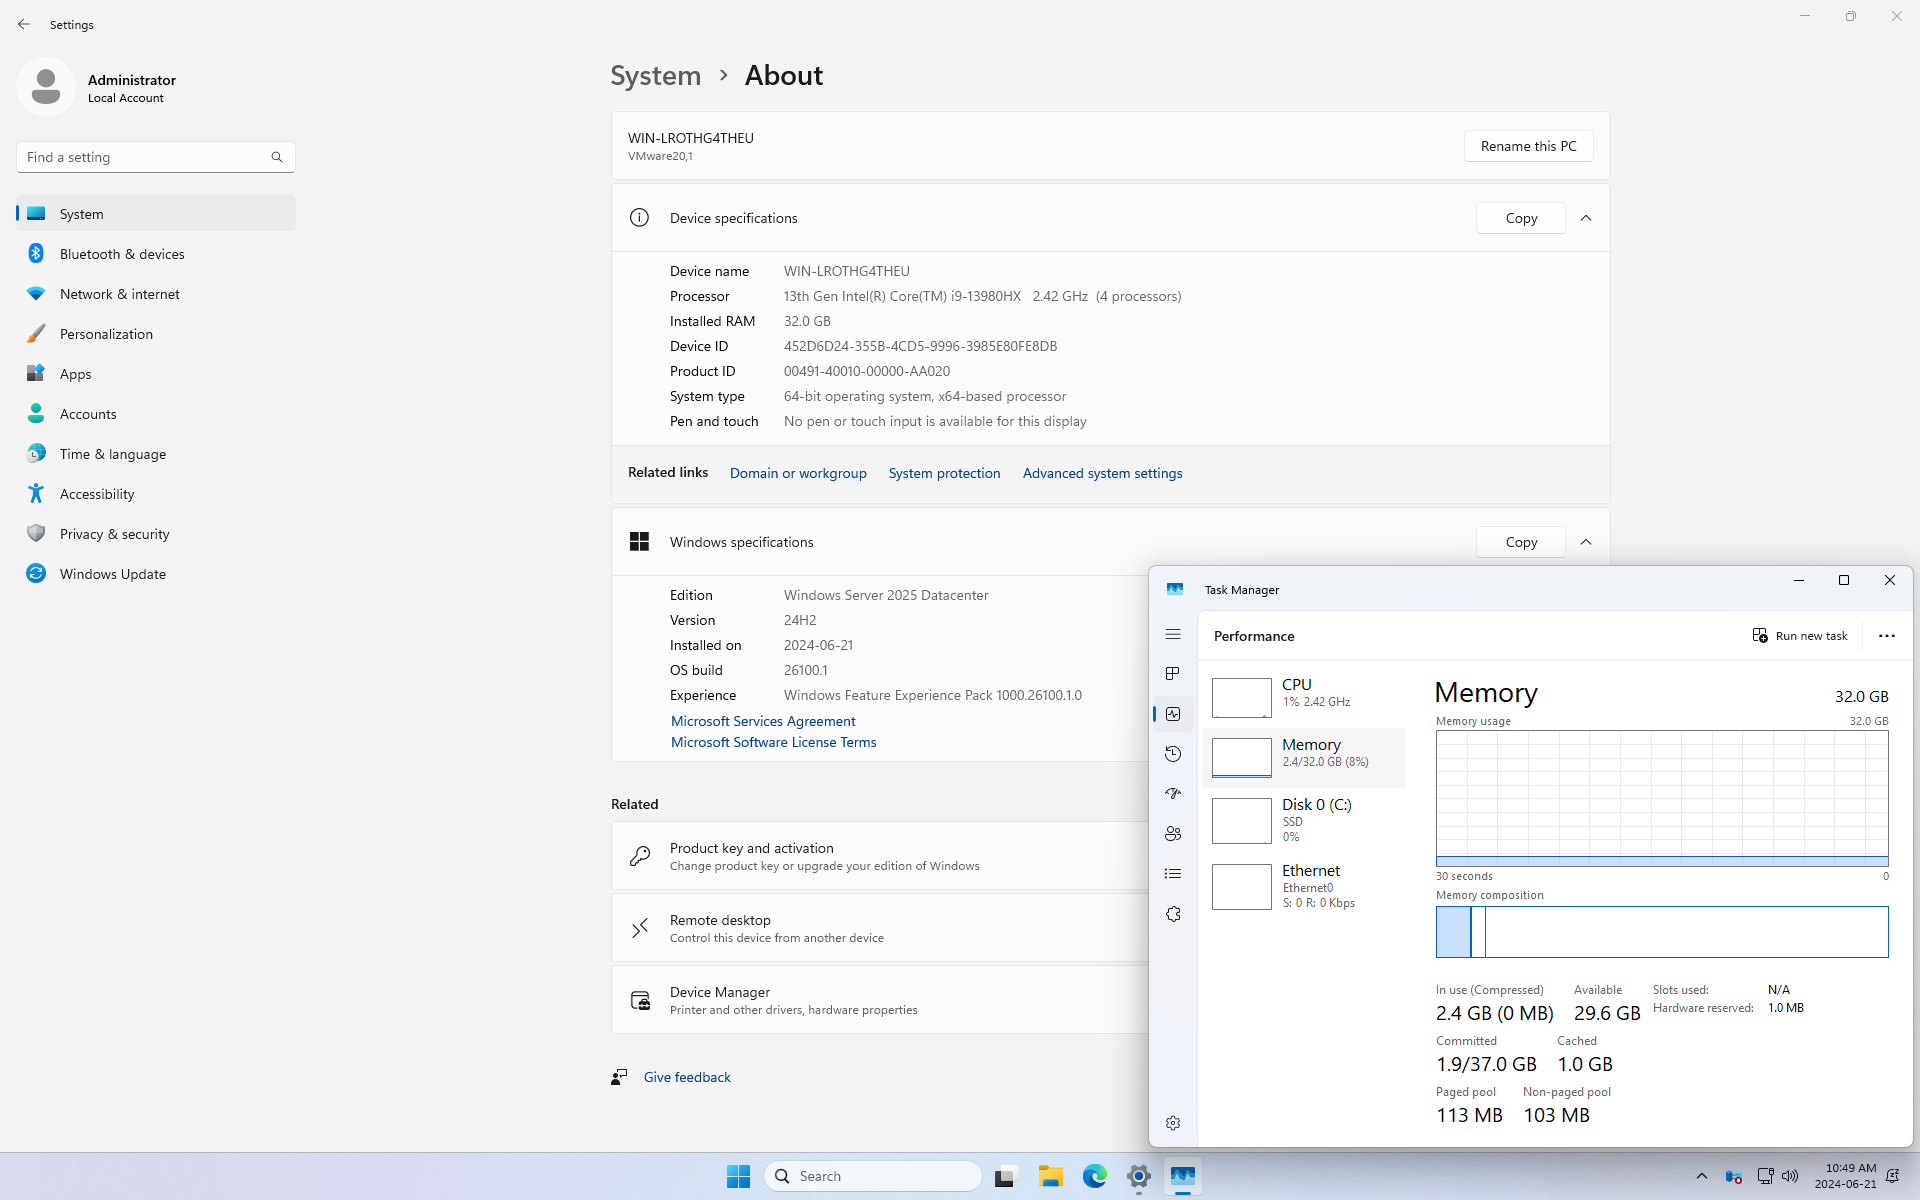This screenshot has height=1200, width=1920.
Task: Open the Windows Start menu
Action: [738, 1176]
